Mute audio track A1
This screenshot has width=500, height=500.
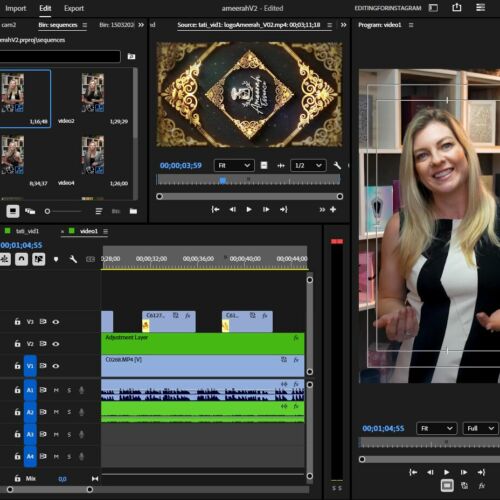(56, 390)
